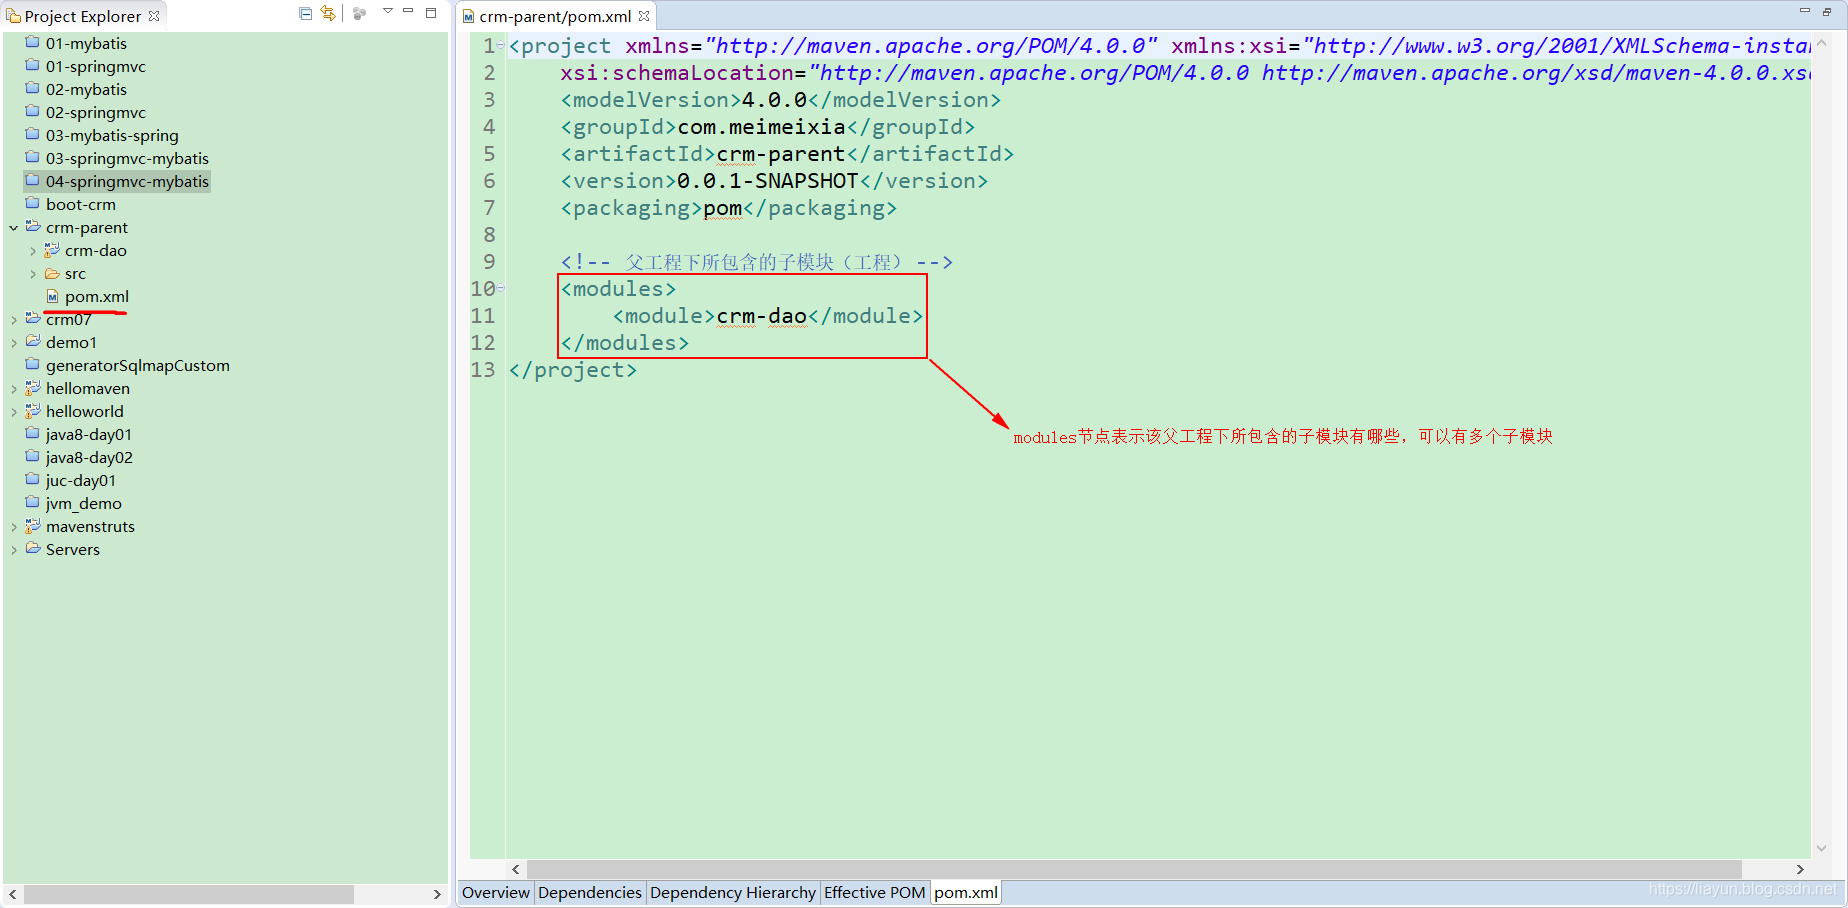Close the crm-parent/pom.xml editor tab
Viewport: 1848px width, 908px height.
click(x=644, y=16)
